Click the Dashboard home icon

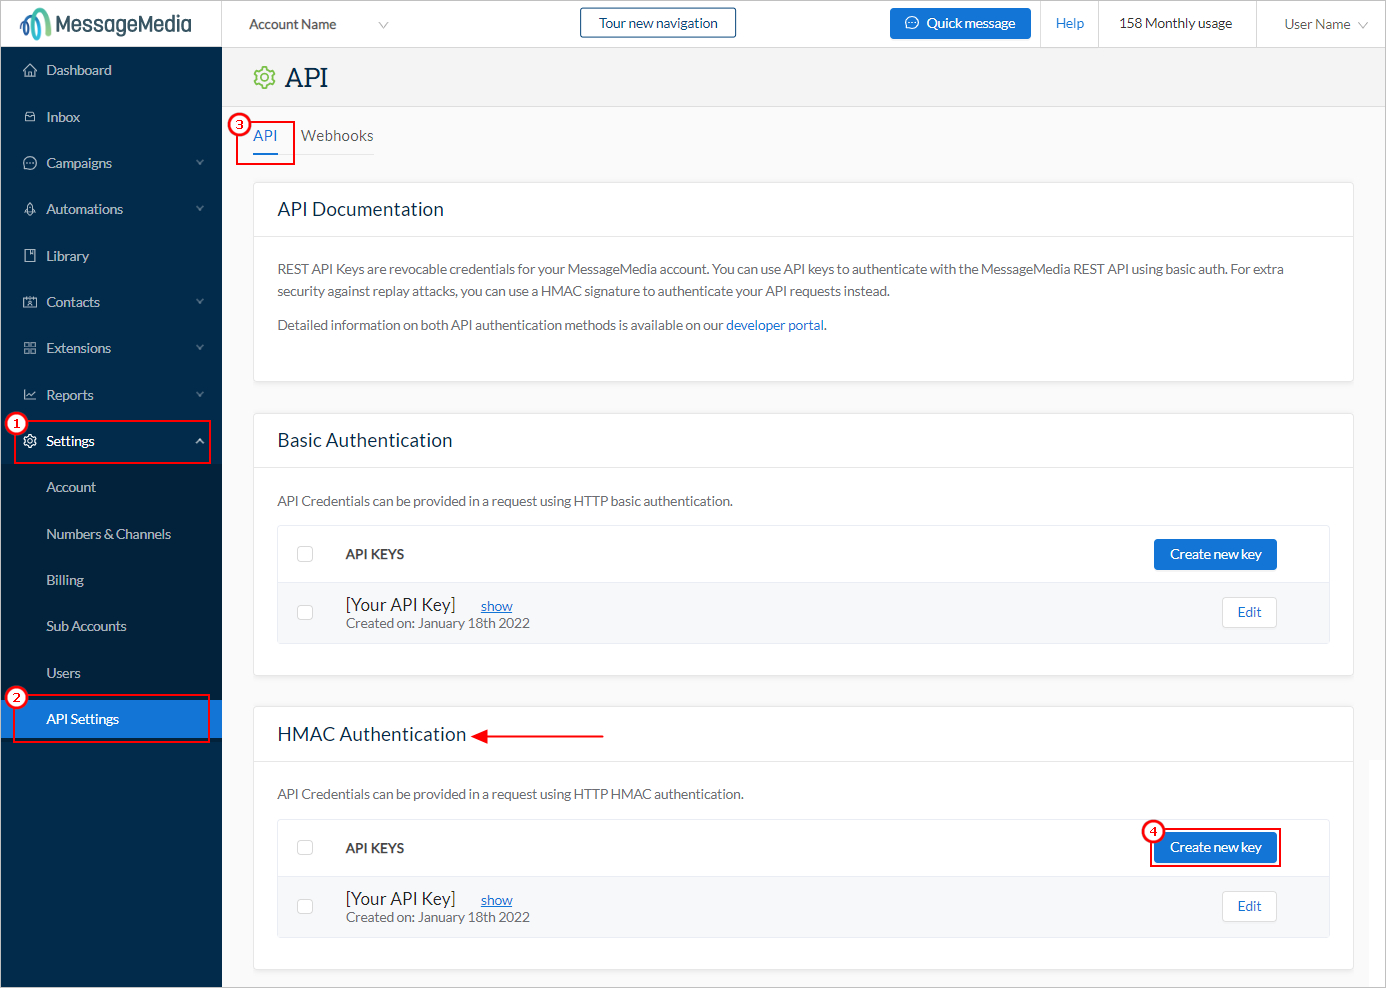[x=30, y=70]
